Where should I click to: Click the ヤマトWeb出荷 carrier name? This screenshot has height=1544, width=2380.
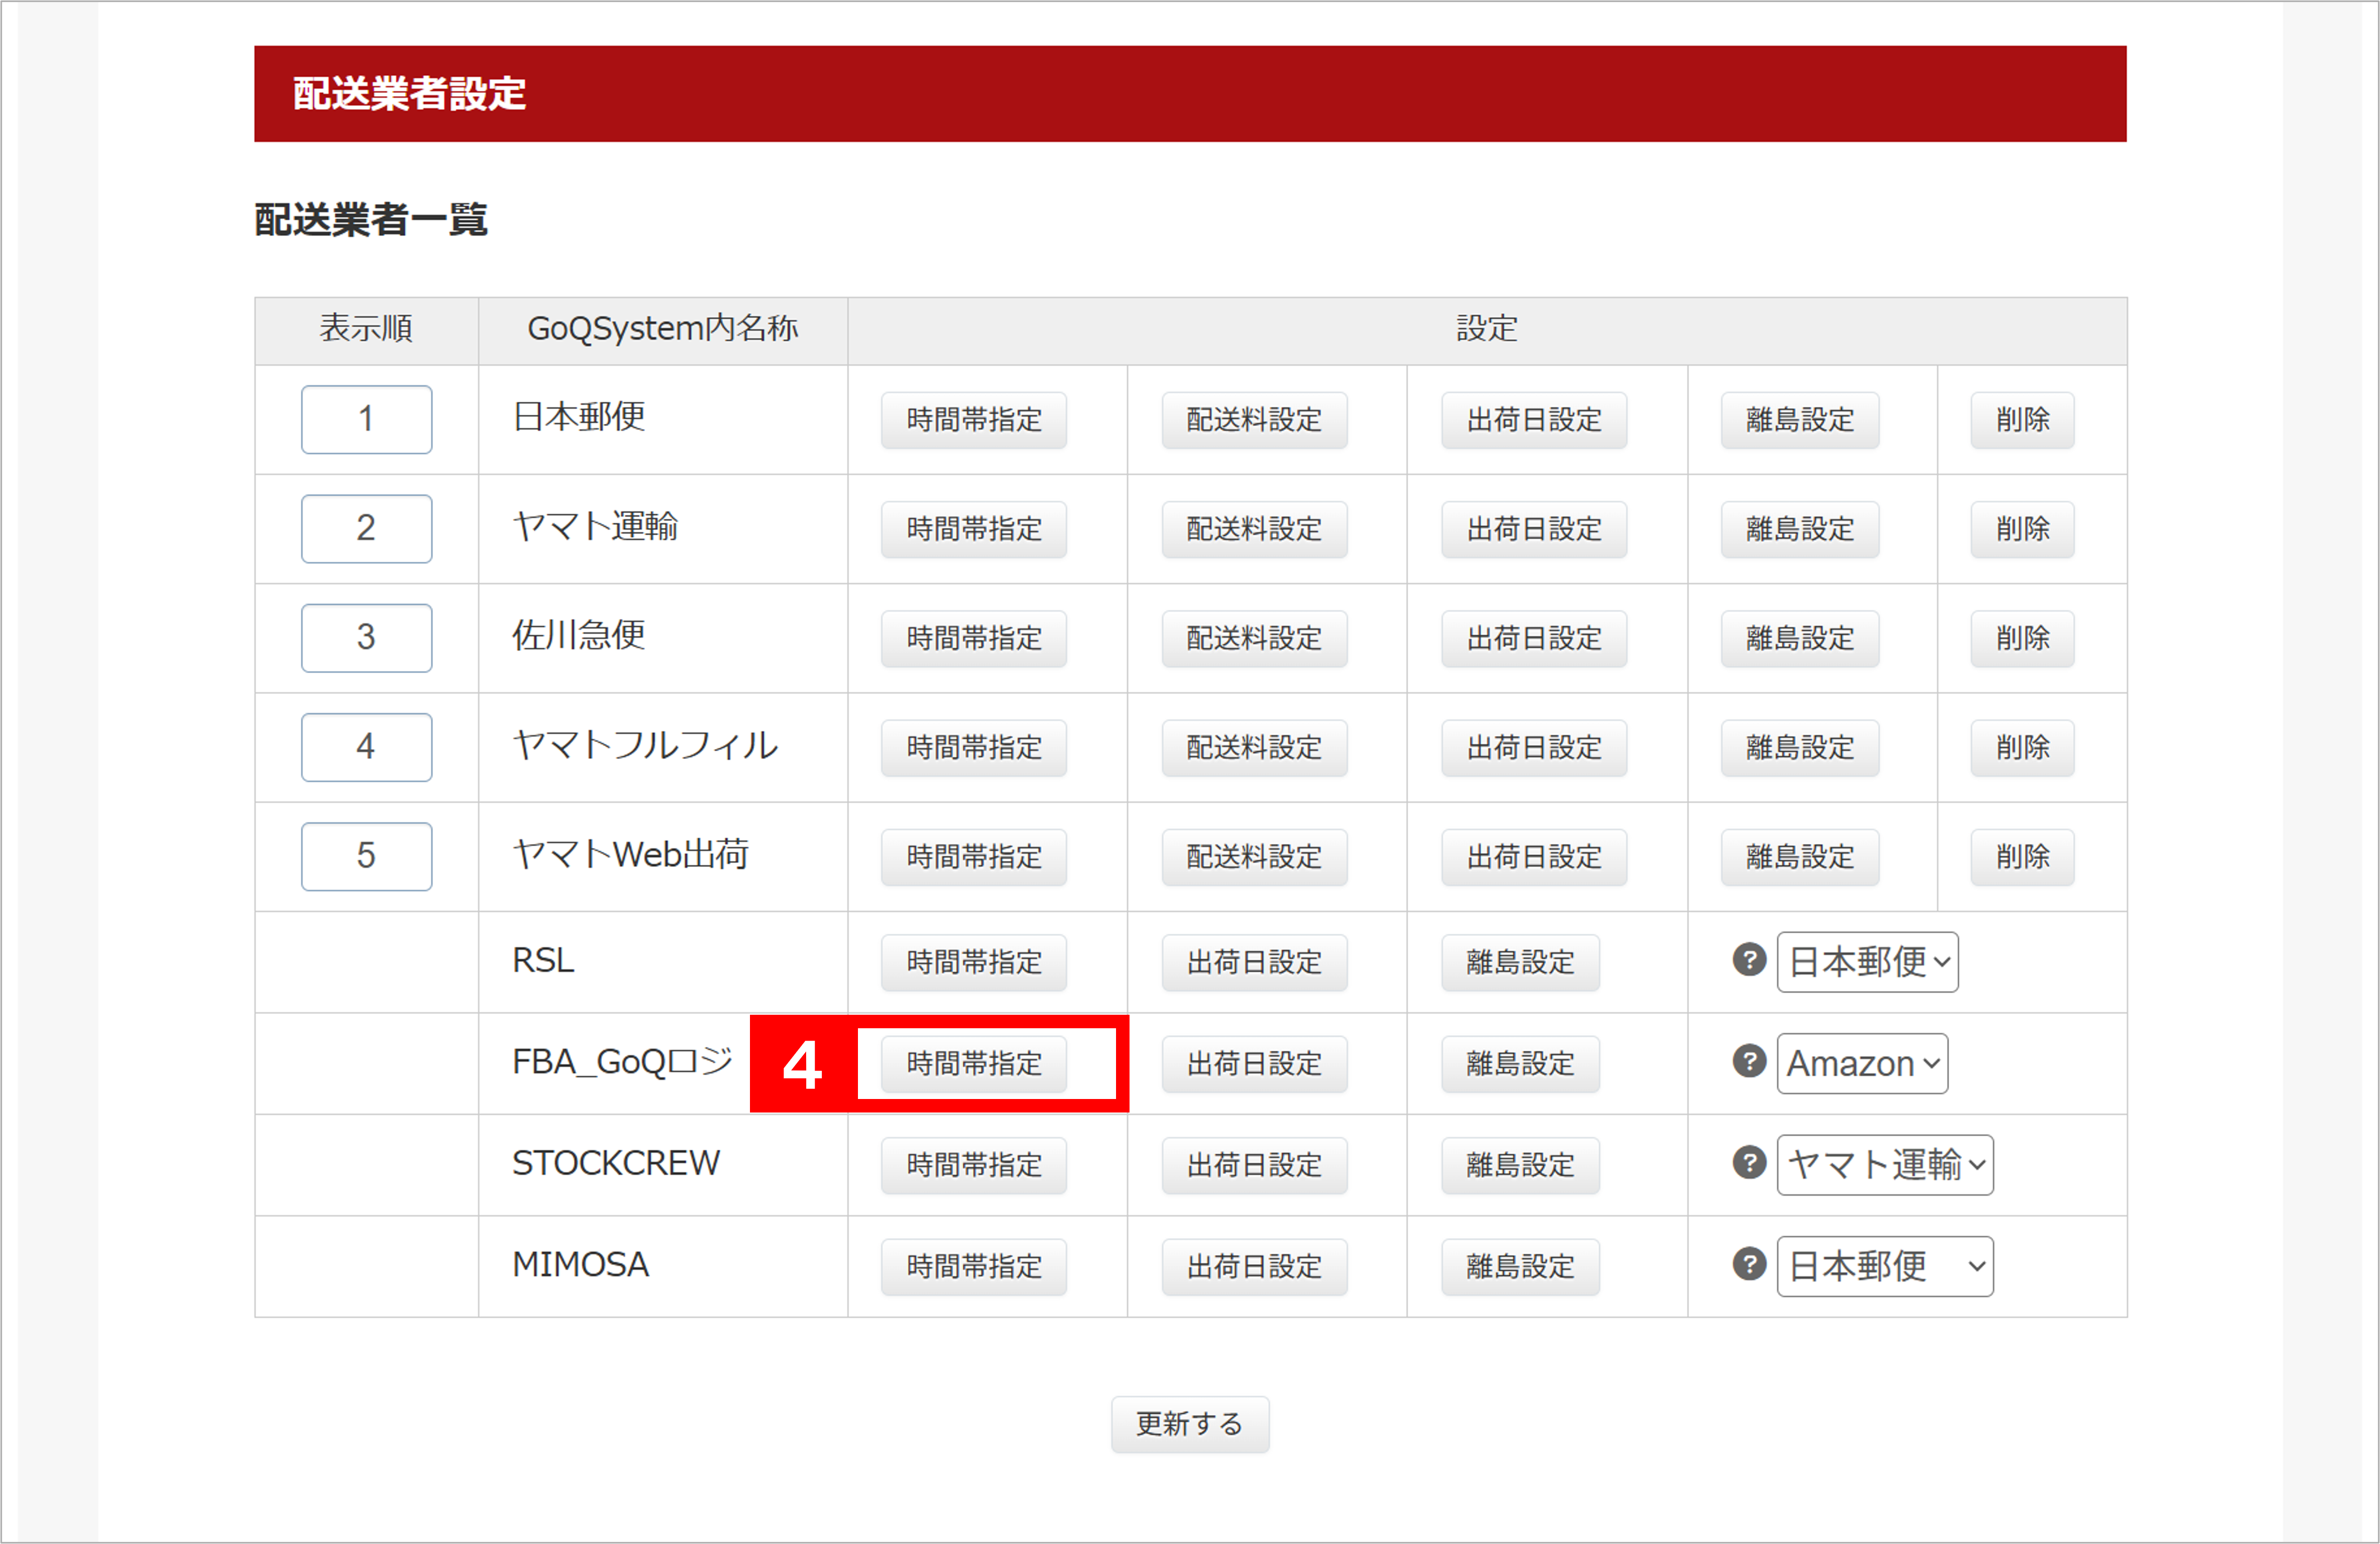[631, 854]
